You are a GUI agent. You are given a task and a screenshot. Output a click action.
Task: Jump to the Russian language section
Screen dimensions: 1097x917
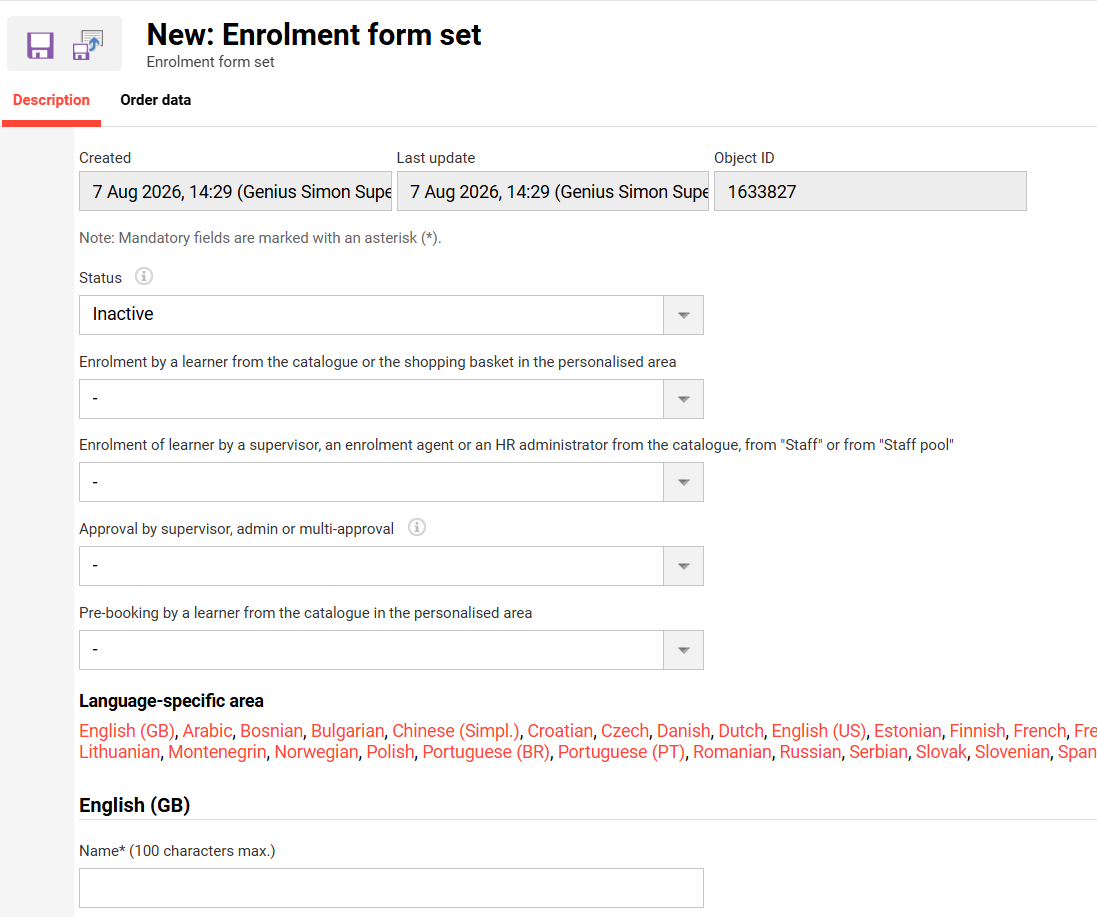click(810, 752)
